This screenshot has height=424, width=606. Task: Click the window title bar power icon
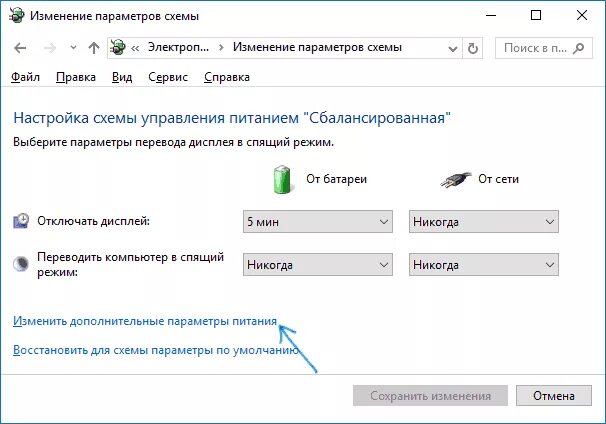tap(17, 15)
